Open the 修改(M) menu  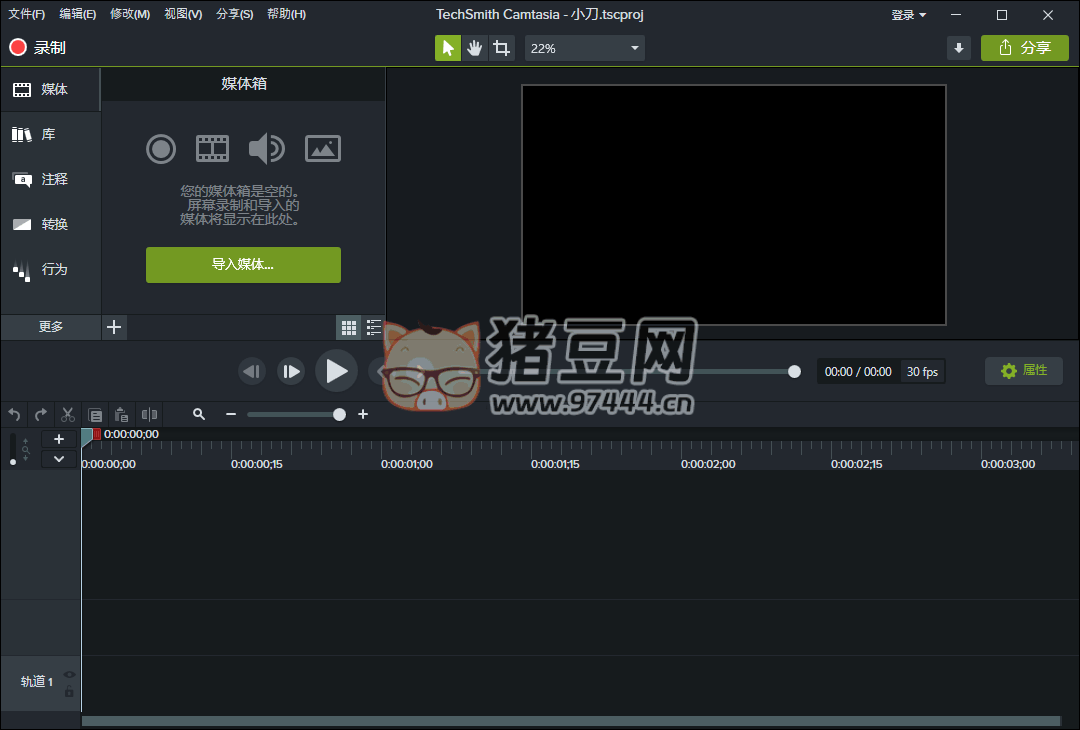[x=130, y=14]
